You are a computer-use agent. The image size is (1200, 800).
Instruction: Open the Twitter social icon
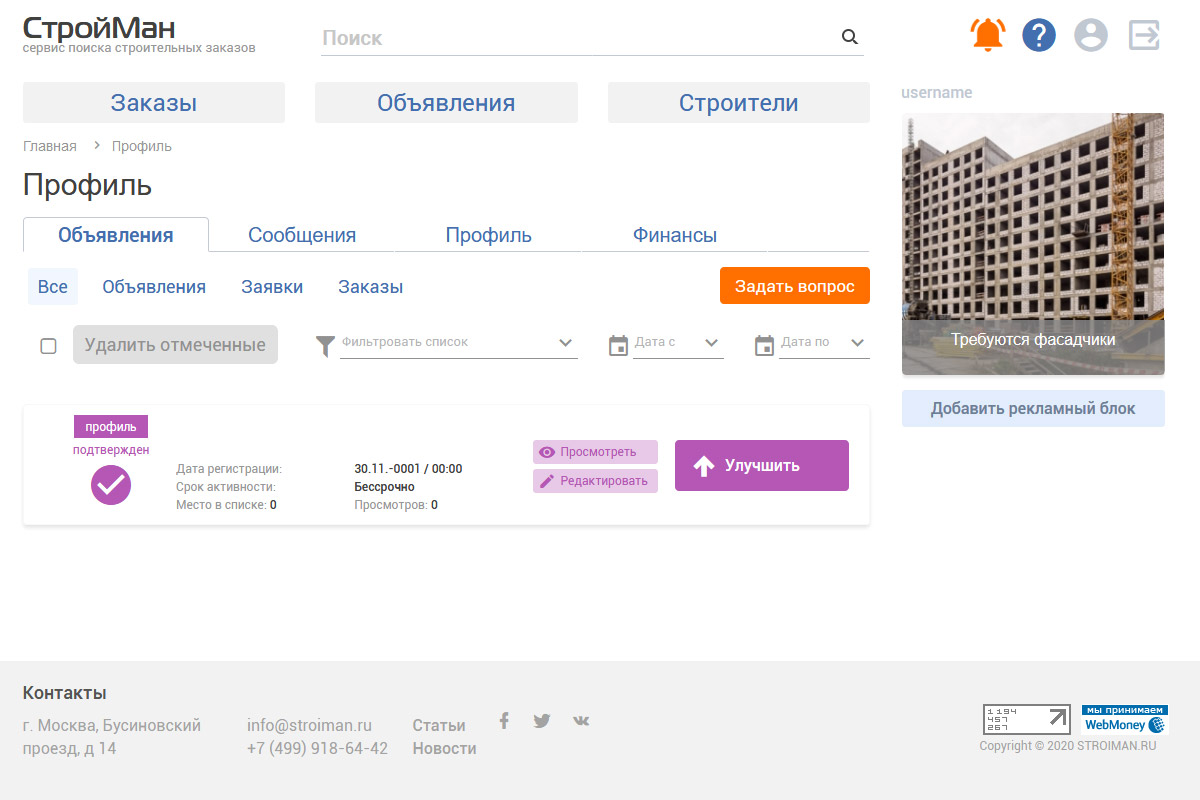click(542, 721)
